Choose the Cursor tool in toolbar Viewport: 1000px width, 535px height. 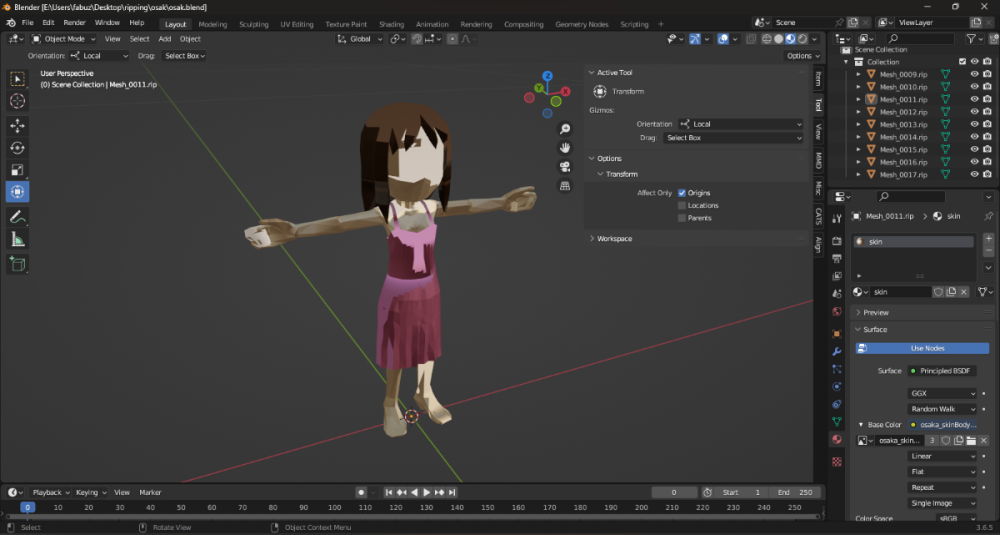pos(18,101)
